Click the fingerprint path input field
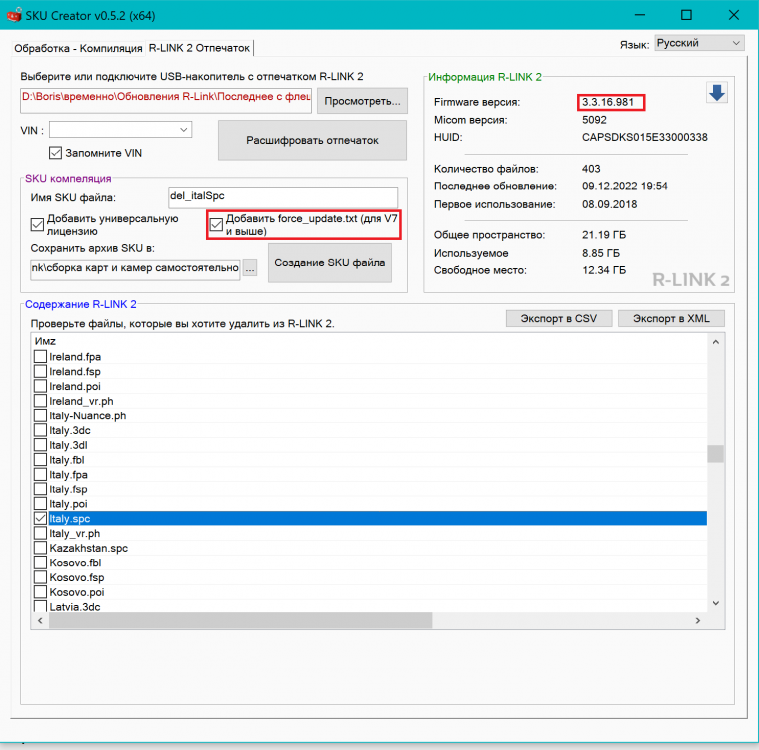The width and height of the screenshot is (759, 750). [x=166, y=101]
